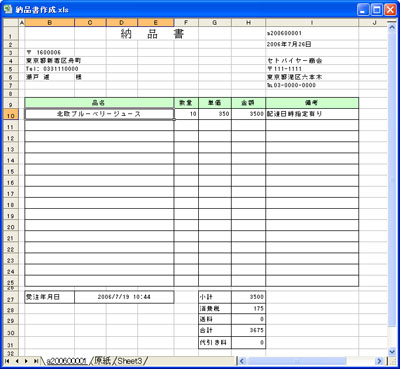Go to last sheet tab navigation arrow
Screen dimensions: 400x369
(x=36, y=361)
